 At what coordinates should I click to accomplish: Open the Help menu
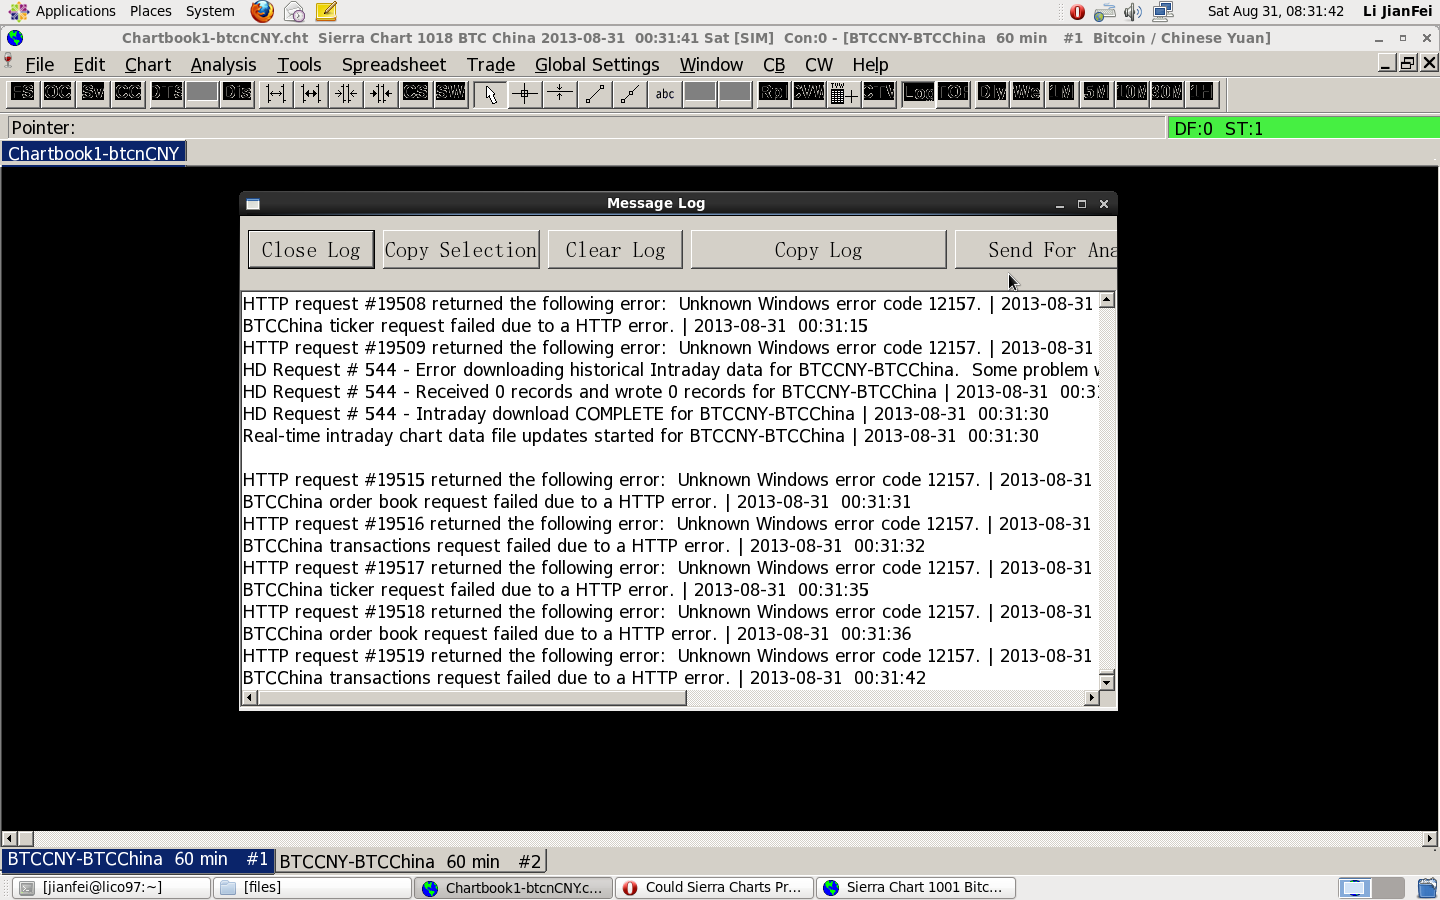(870, 64)
